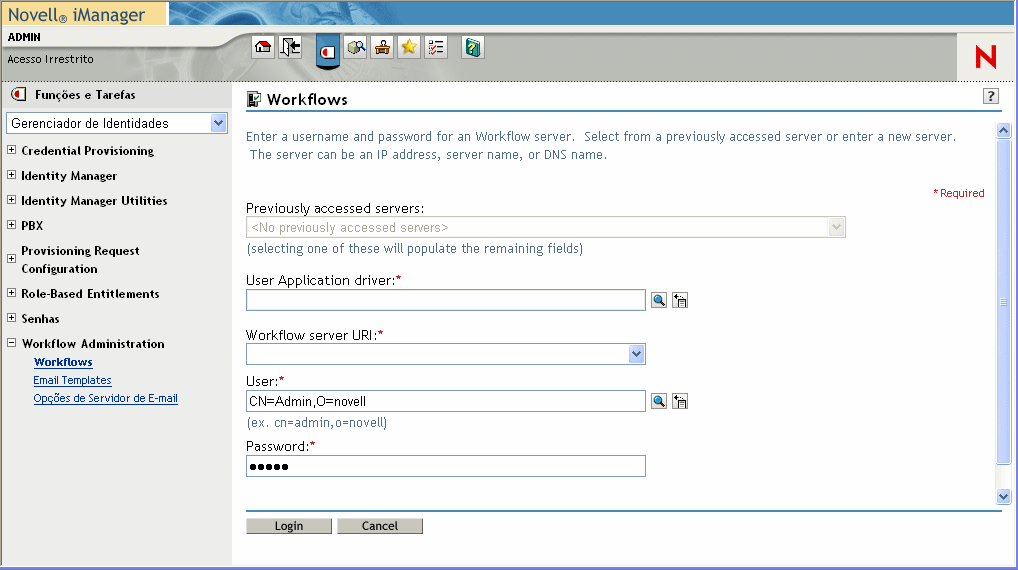Viewport: 1018px width, 570px height.
Task: Open the Workflows task link
Action: coord(63,362)
